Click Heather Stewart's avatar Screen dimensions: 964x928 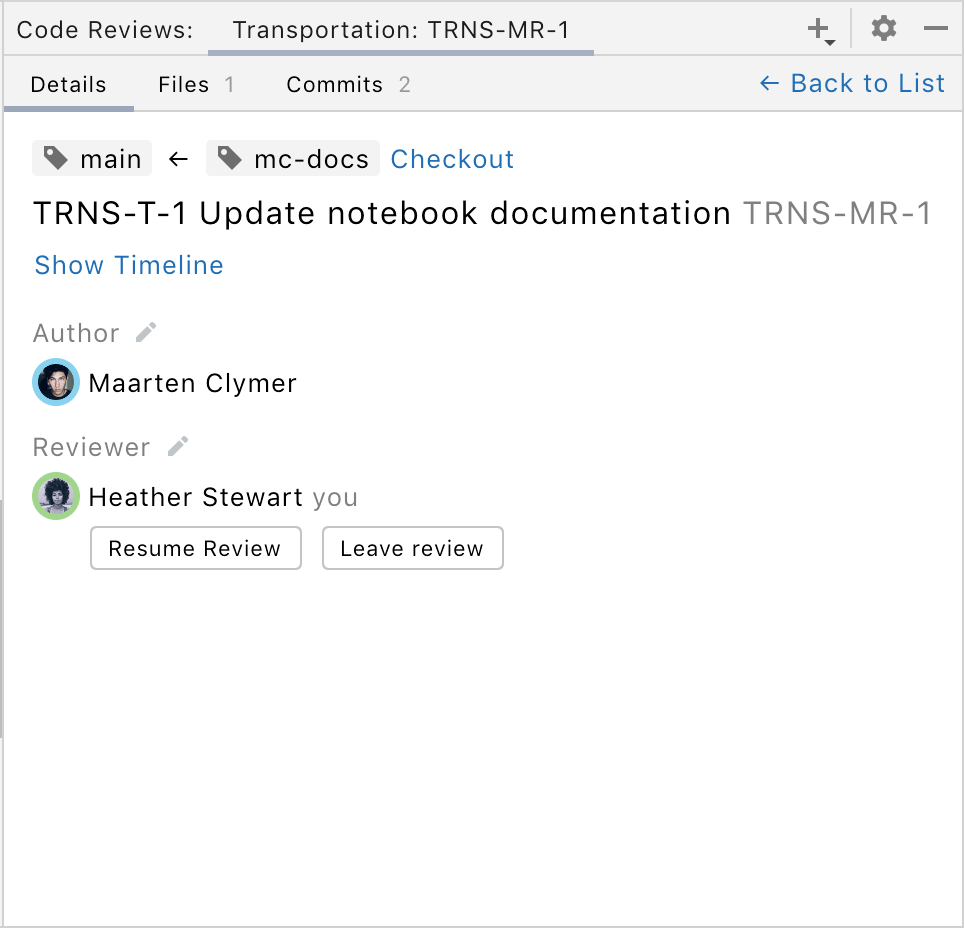point(56,496)
